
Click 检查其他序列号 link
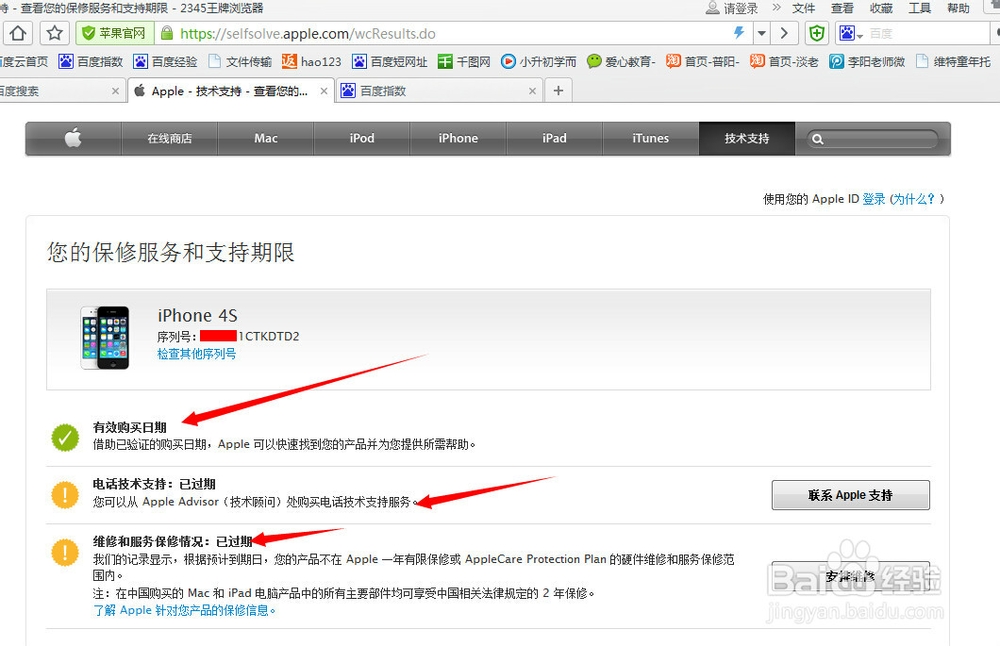point(196,354)
